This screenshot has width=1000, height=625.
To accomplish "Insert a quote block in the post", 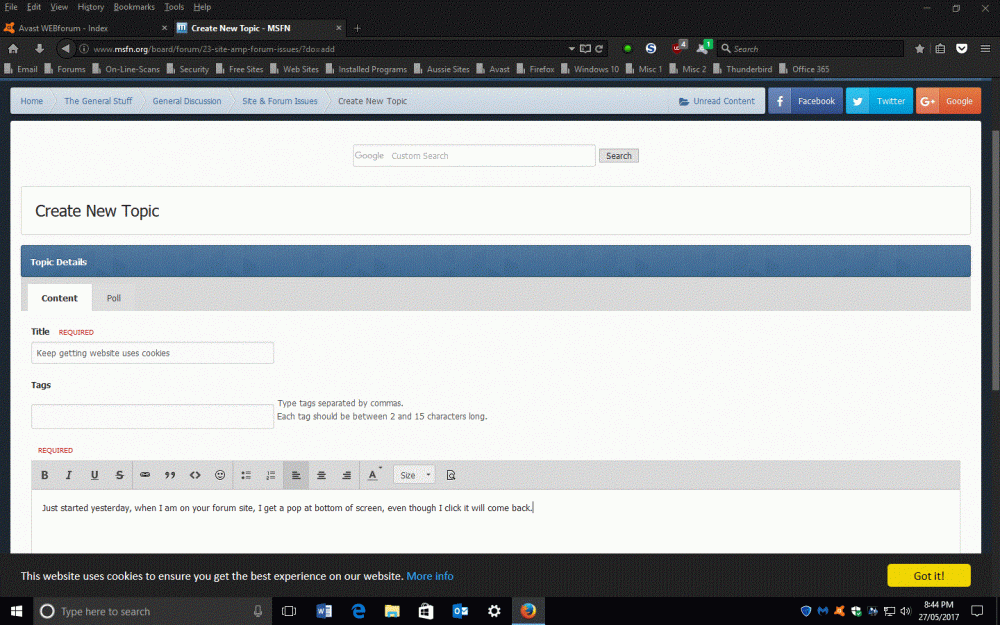I will (x=170, y=475).
